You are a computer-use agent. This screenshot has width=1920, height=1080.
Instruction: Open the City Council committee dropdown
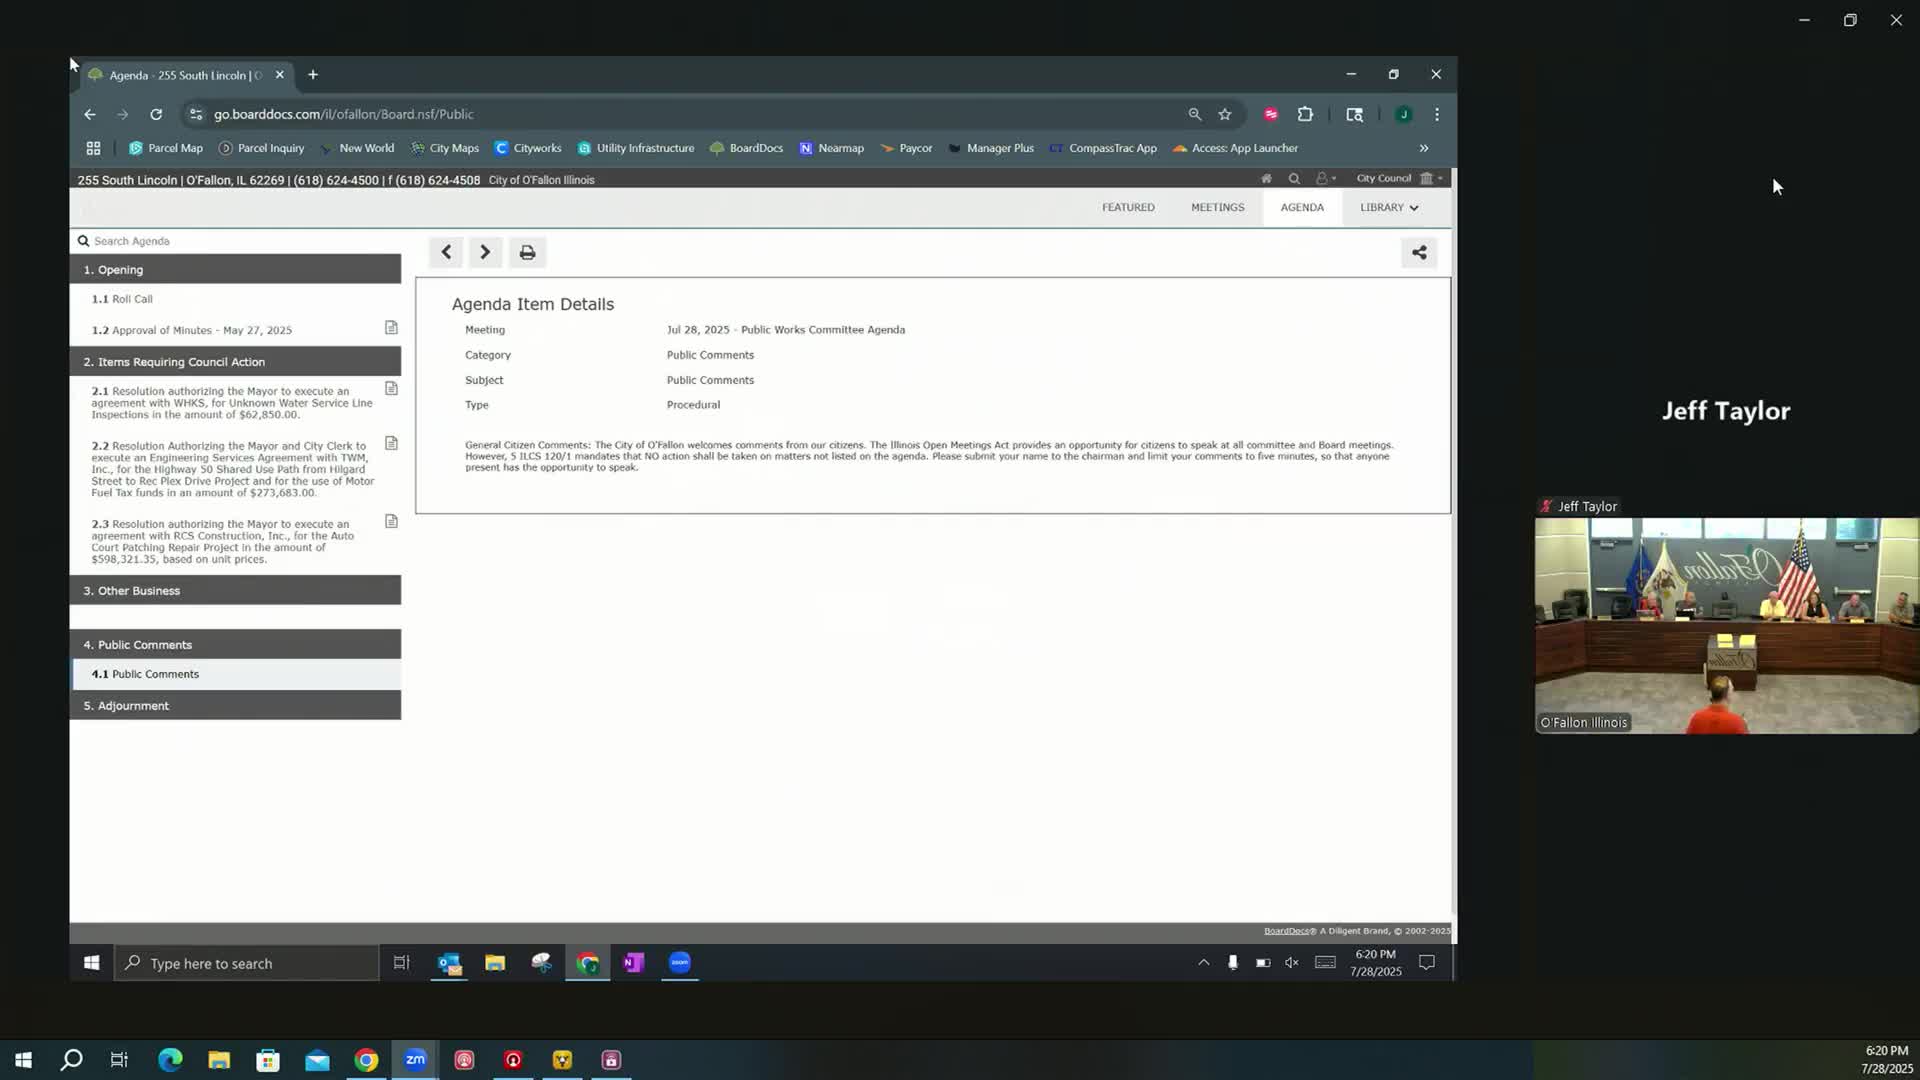1398,179
